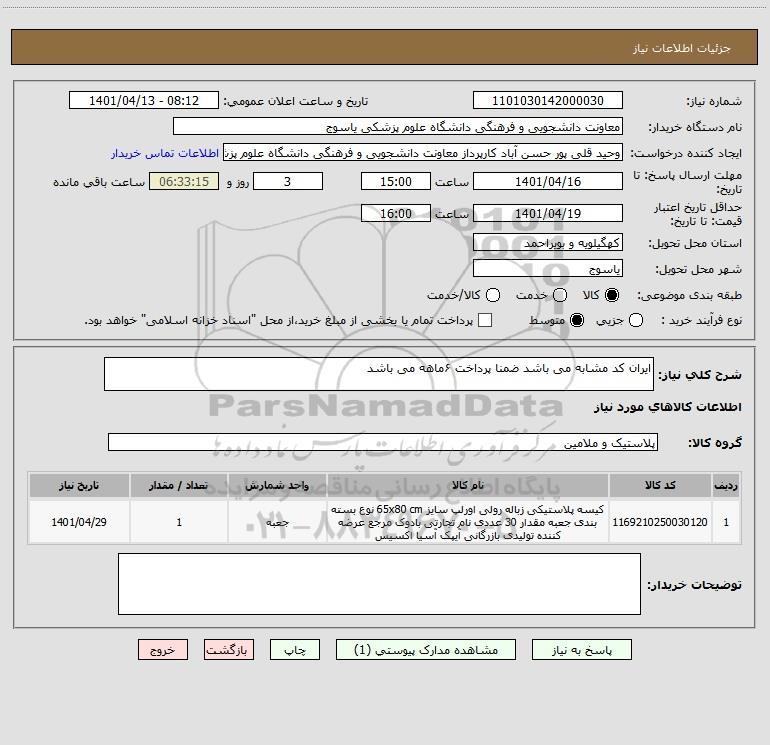The width and height of the screenshot is (770, 745).
Task: Choose the متوسط purchase process option
Action: pyautogui.click(x=577, y=320)
